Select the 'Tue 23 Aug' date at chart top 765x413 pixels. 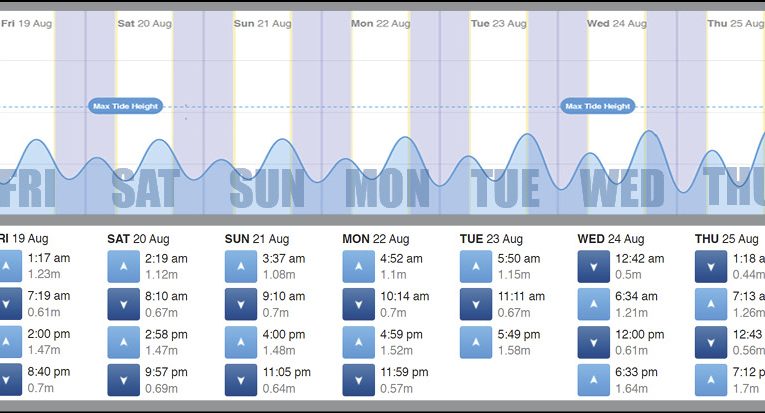click(x=495, y=22)
